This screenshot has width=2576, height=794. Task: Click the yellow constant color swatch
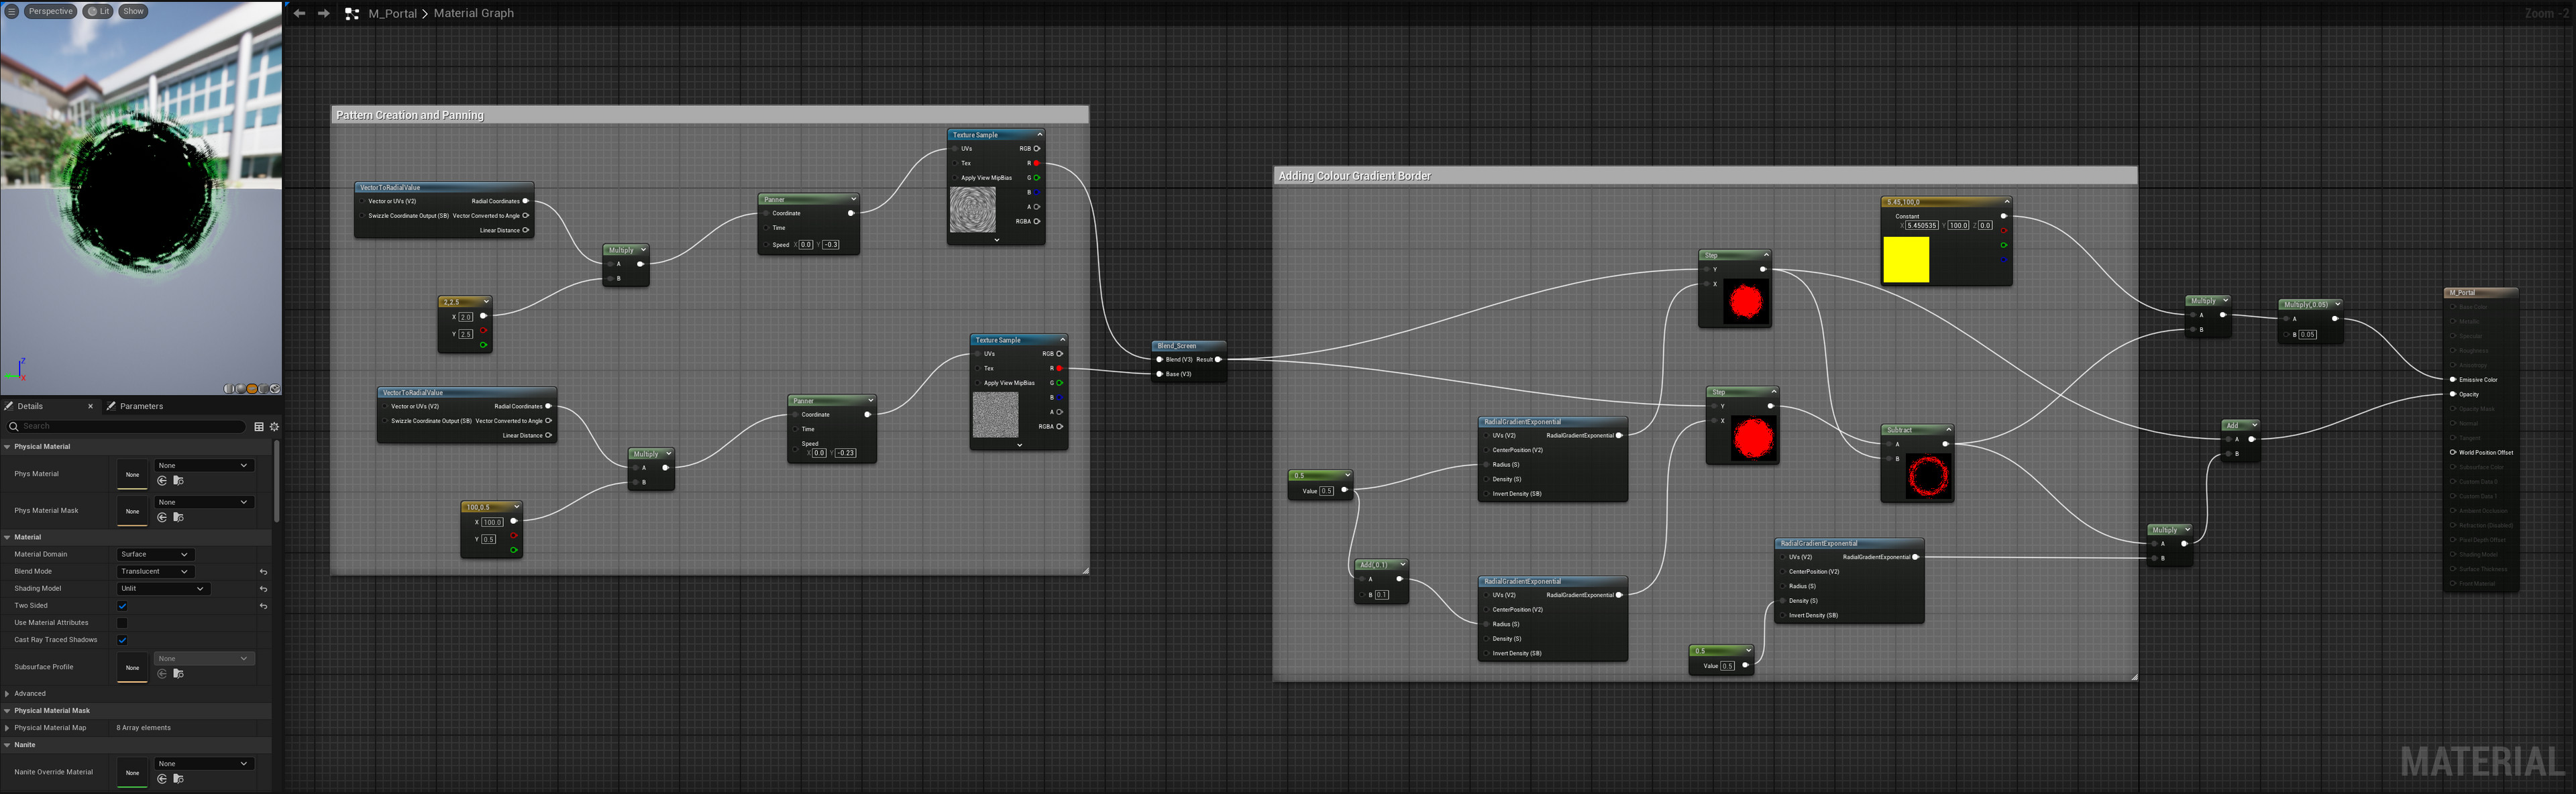(x=1906, y=259)
